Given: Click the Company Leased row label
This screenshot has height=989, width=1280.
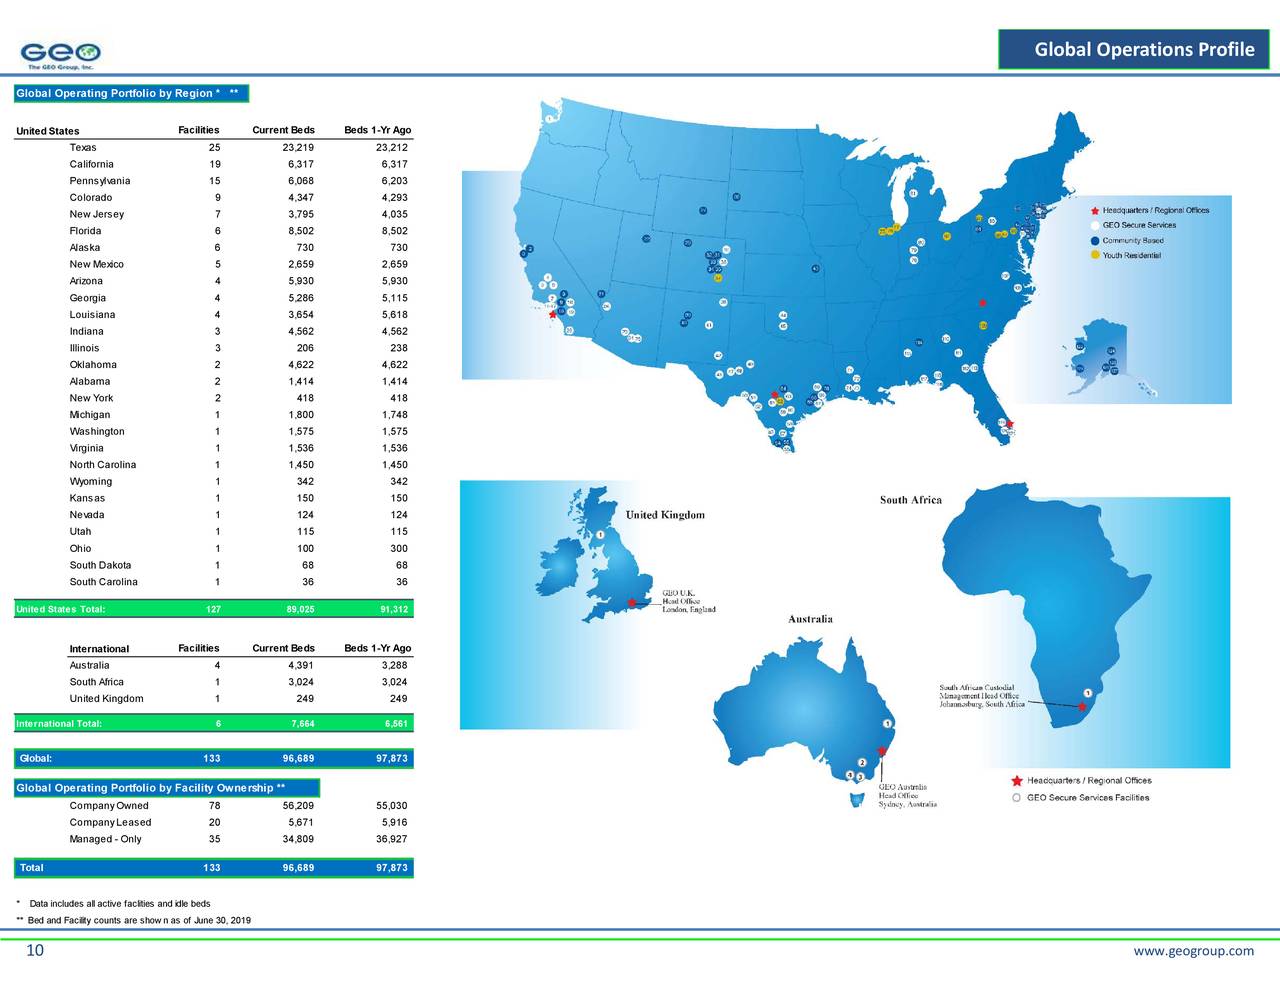Looking at the screenshot, I should point(110,823).
